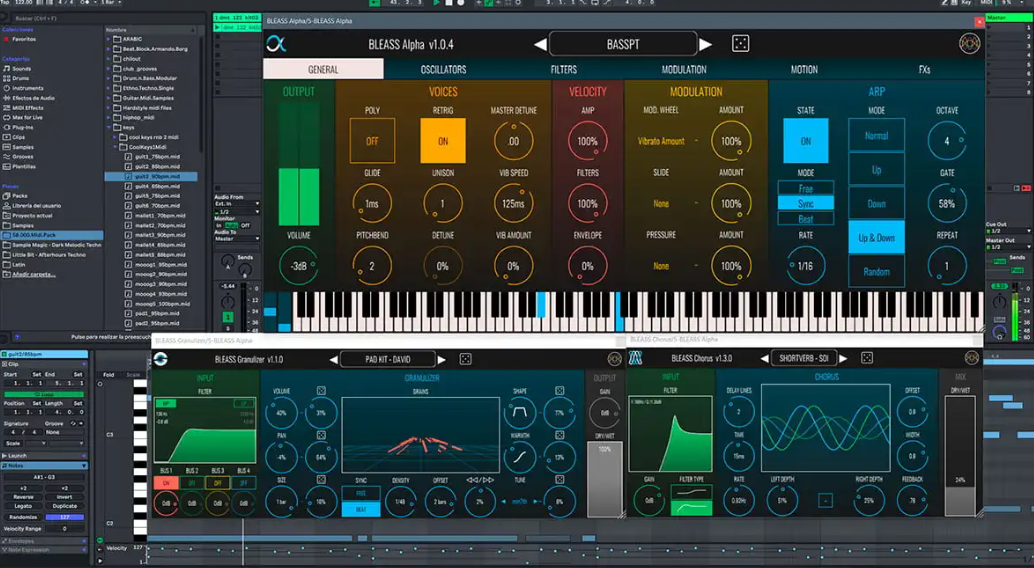Open BLEASS brand emblem in Alpha header
This screenshot has width=1034, height=568.
(969, 44)
